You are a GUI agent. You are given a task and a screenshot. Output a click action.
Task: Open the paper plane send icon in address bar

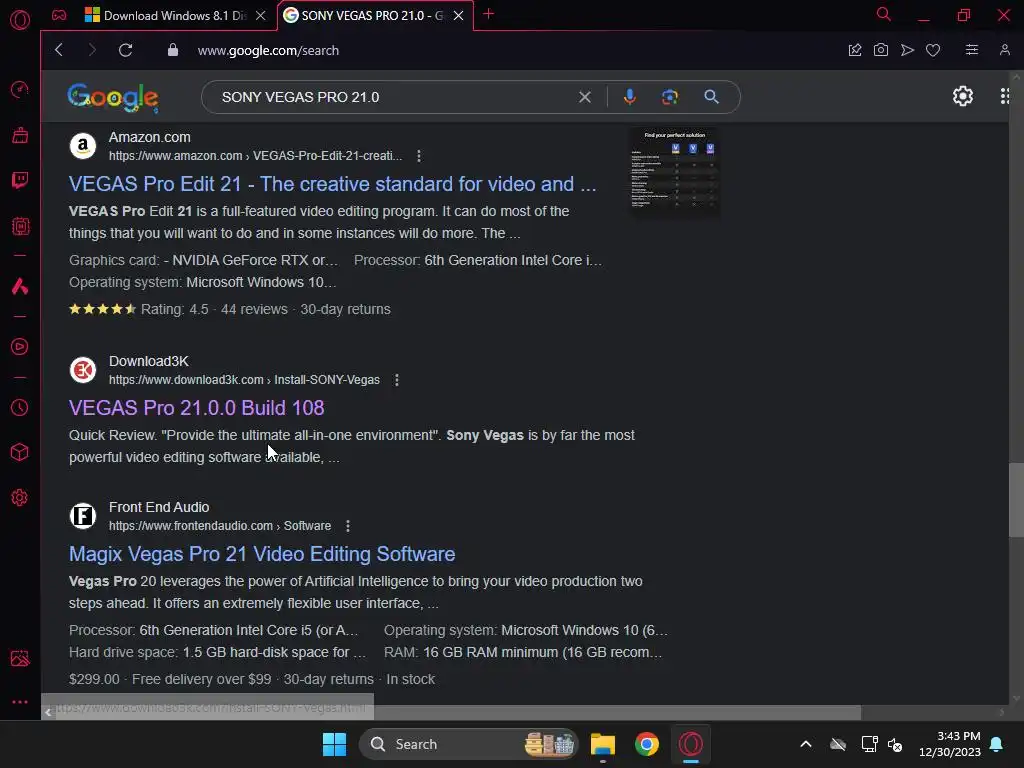[907, 50]
